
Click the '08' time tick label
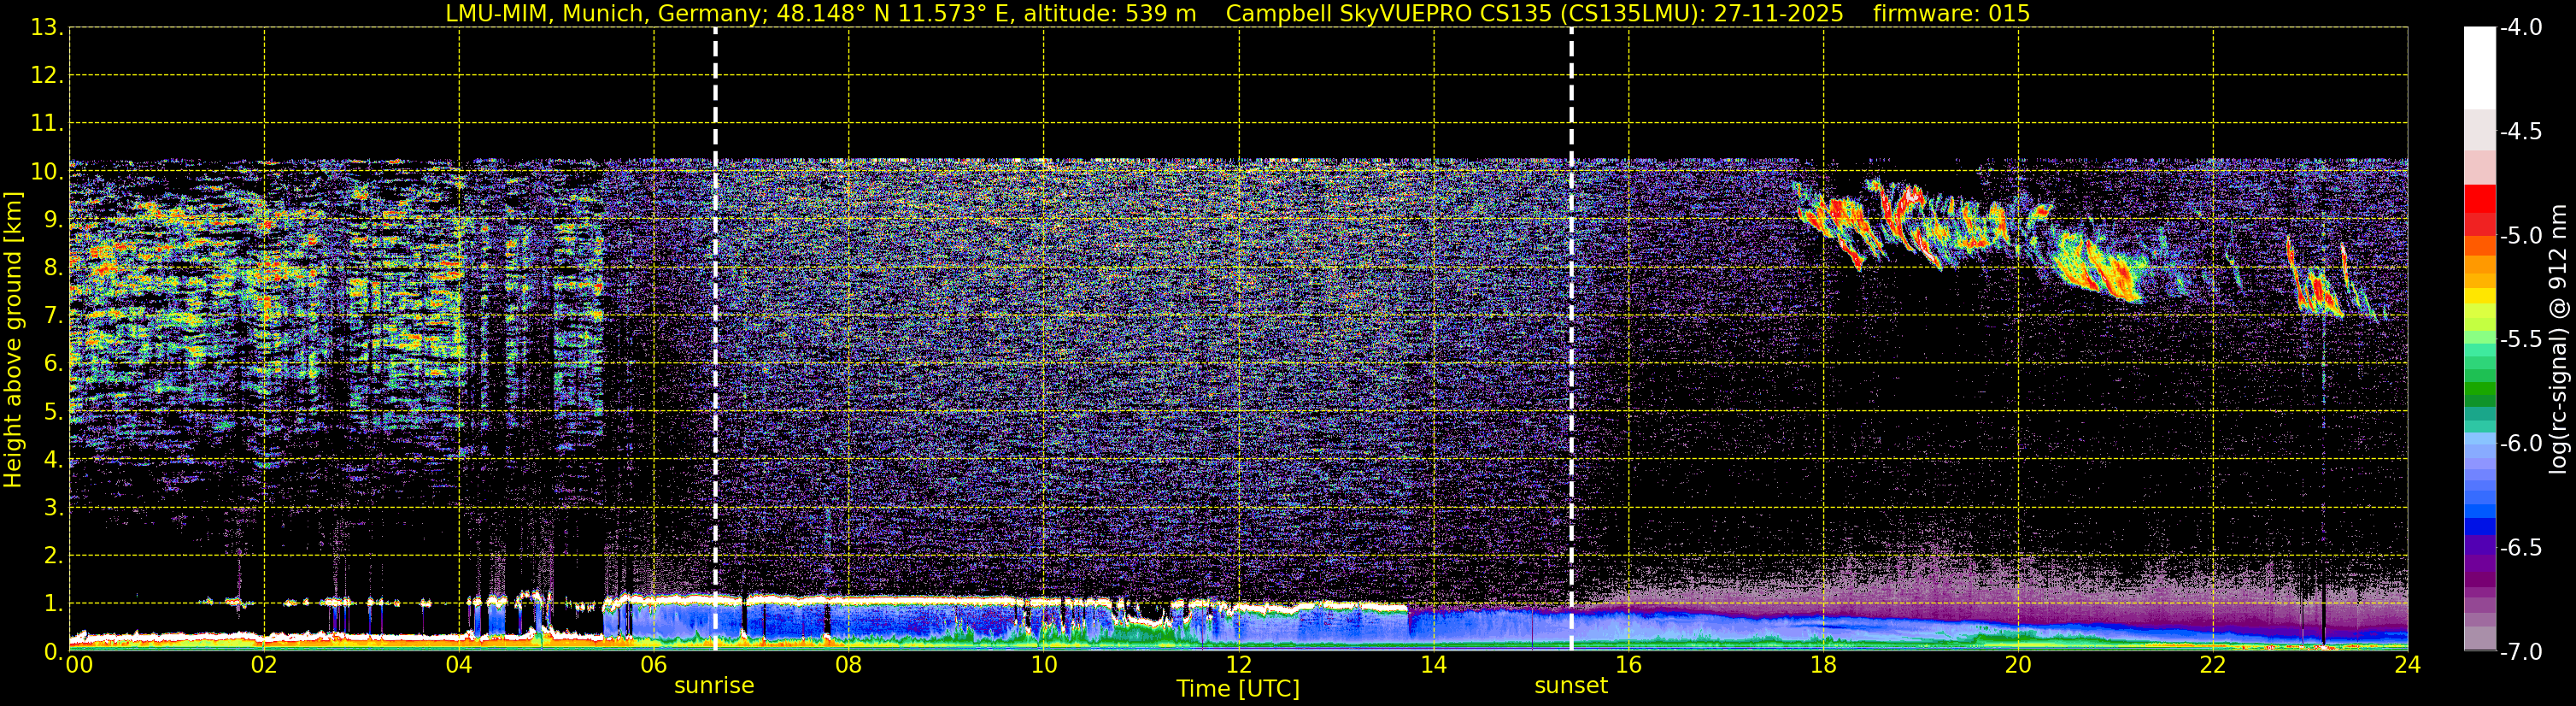(849, 665)
